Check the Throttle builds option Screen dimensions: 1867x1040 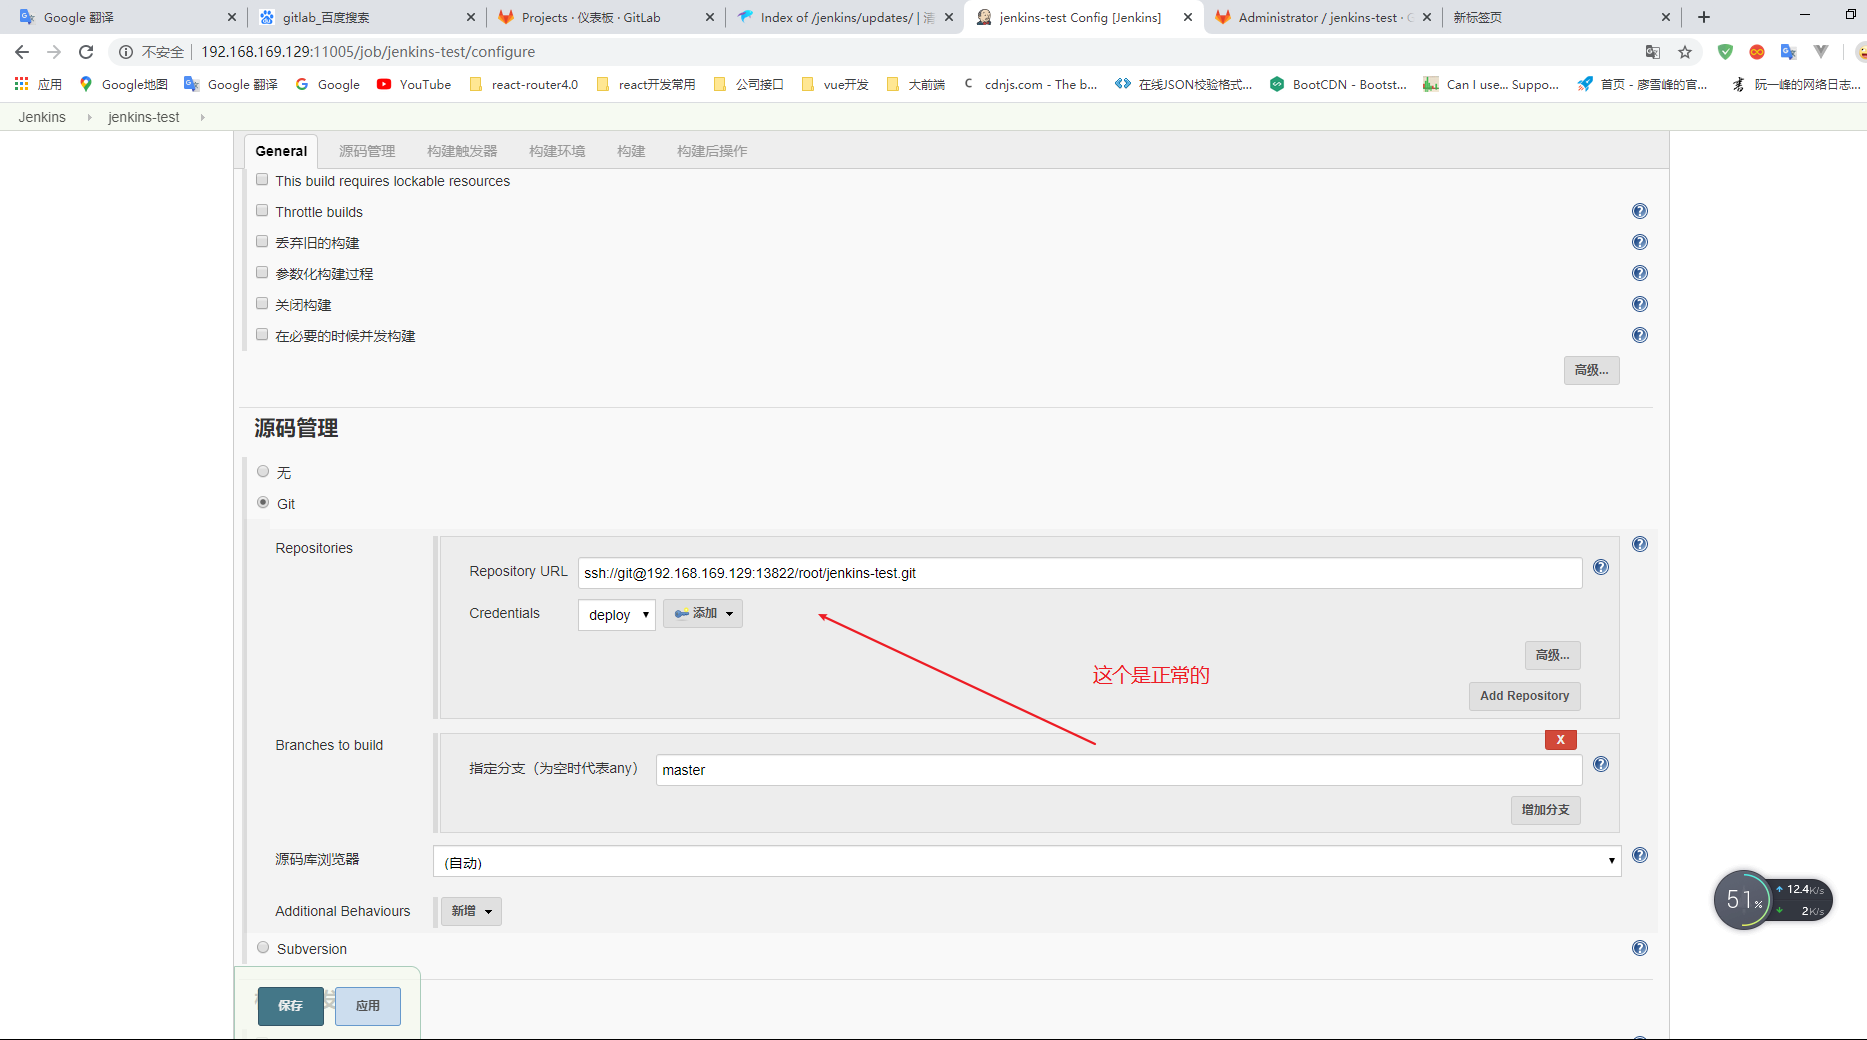click(x=262, y=211)
